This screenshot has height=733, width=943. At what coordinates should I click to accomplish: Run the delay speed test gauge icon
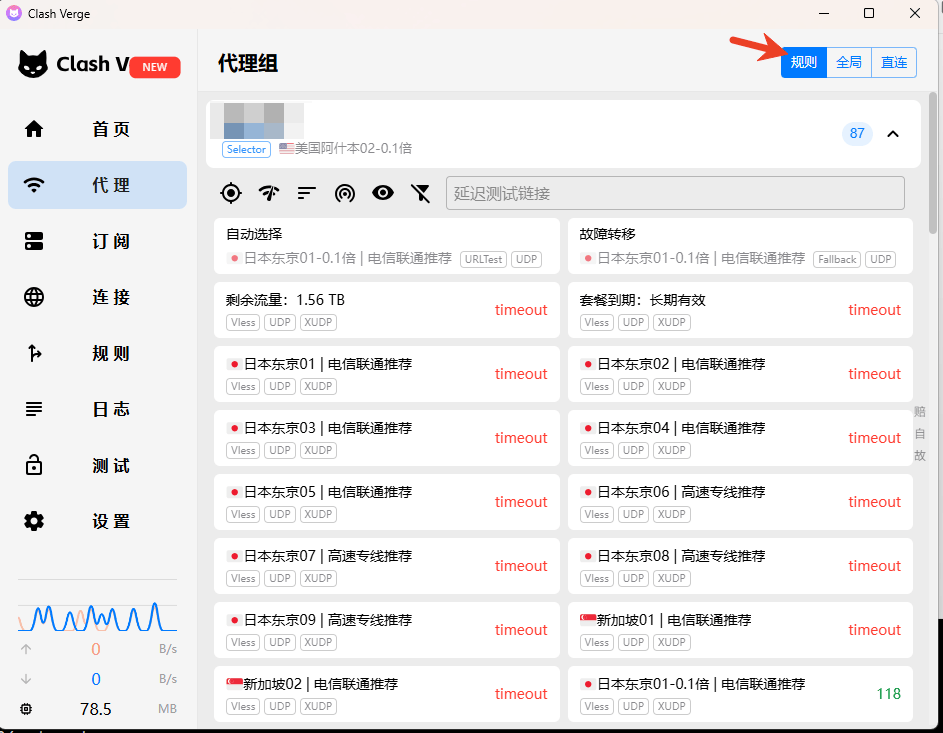[269, 193]
